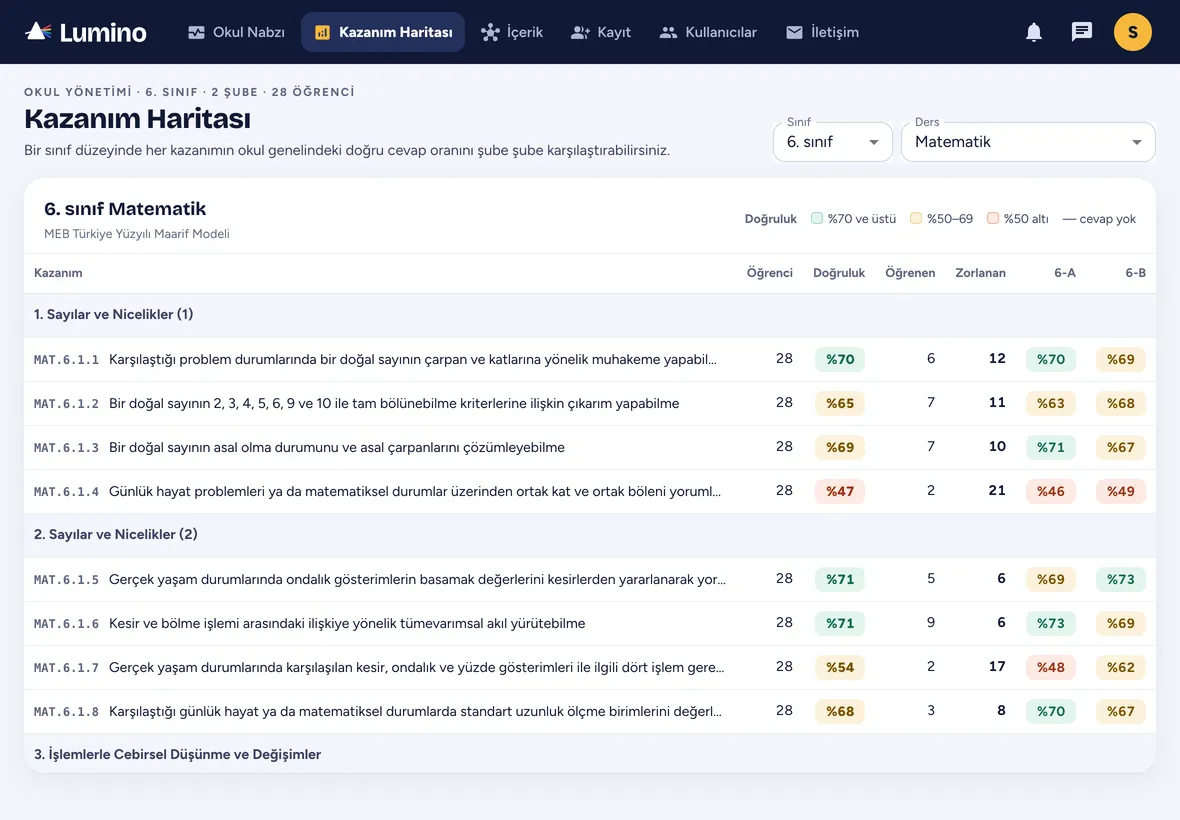
Task: Select the MAT.6.1.1 outcome row code
Action: pos(66,360)
